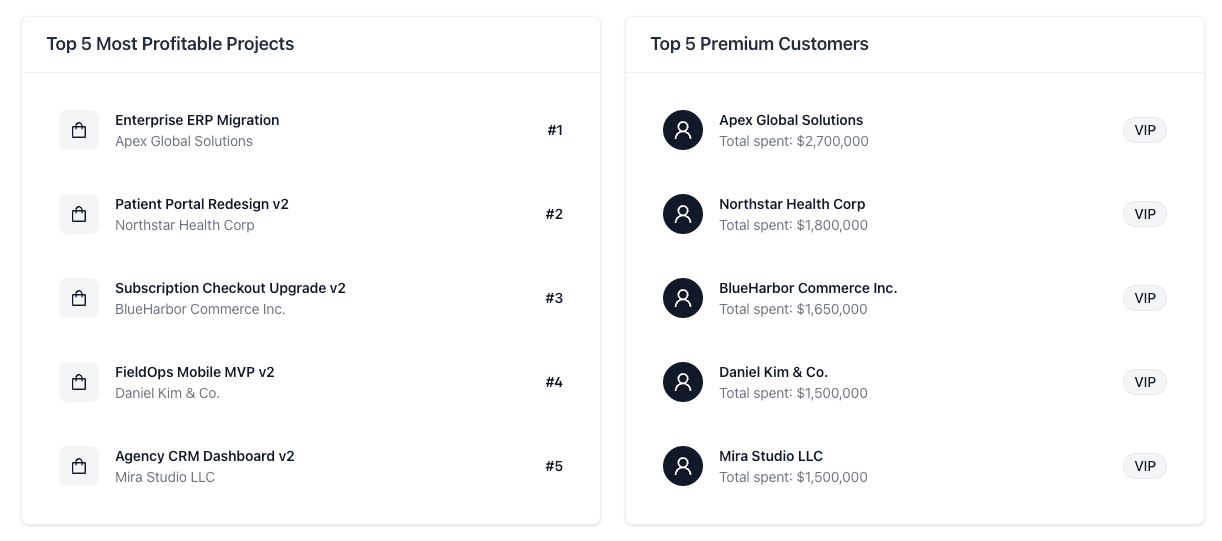
Task: Click the #5 rank label
Action: (554, 466)
